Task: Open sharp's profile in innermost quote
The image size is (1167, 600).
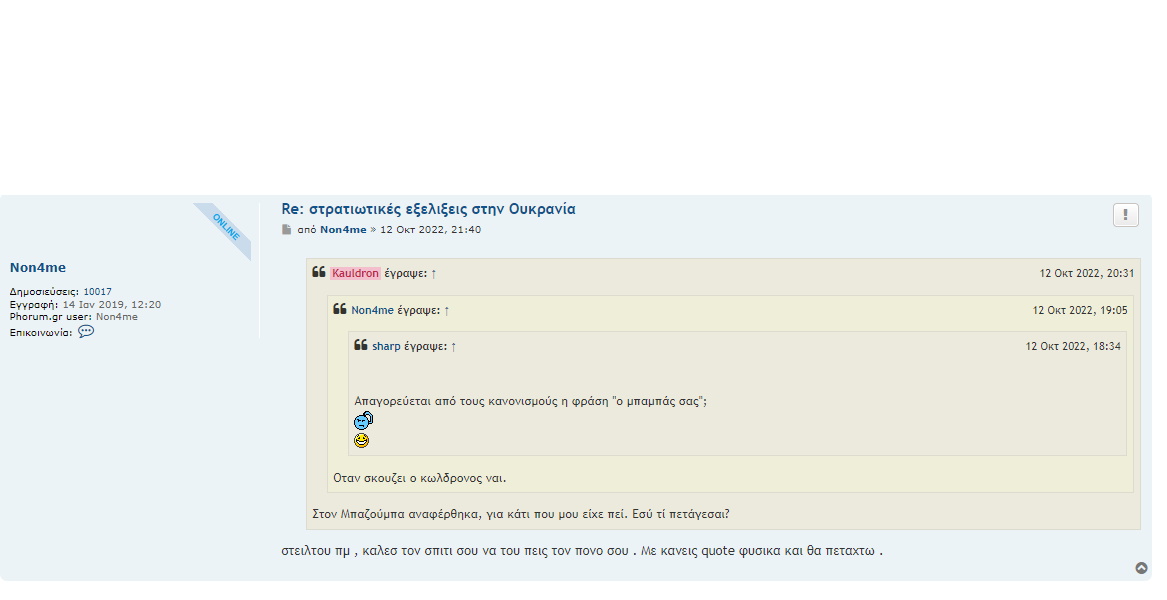Action: pos(386,346)
